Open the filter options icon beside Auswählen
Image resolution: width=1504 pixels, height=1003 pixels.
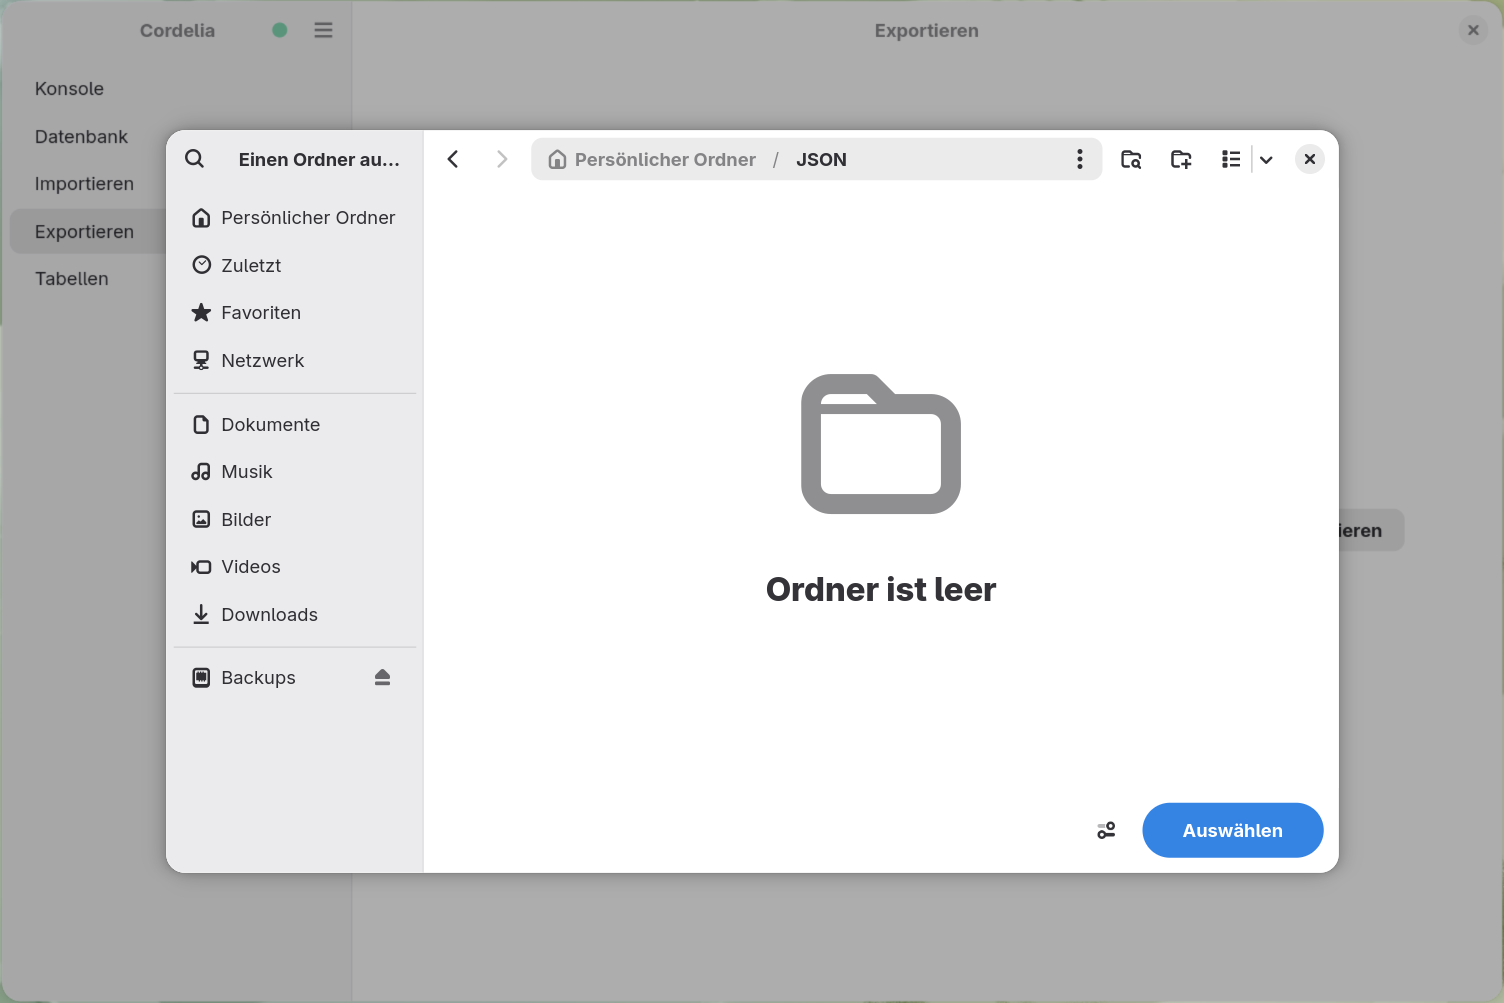(x=1106, y=830)
